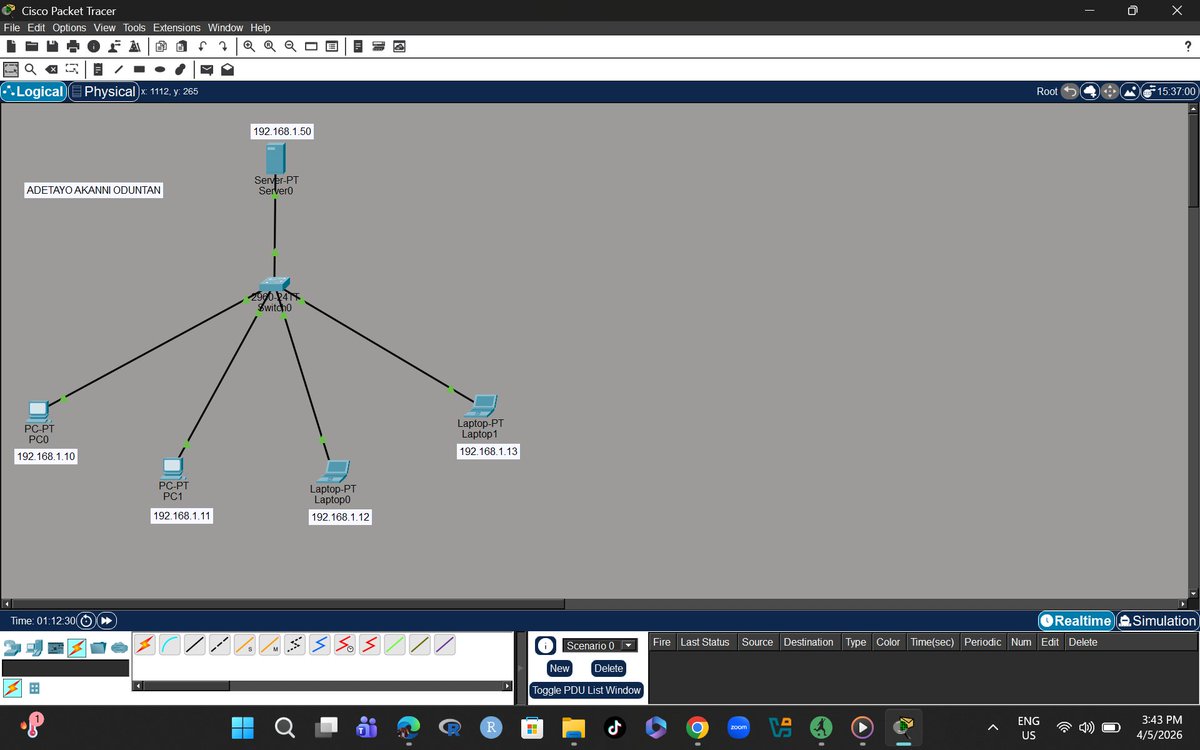This screenshot has height=750, width=1200.
Task: Switch to the Logical workspace view
Action: (x=34, y=91)
